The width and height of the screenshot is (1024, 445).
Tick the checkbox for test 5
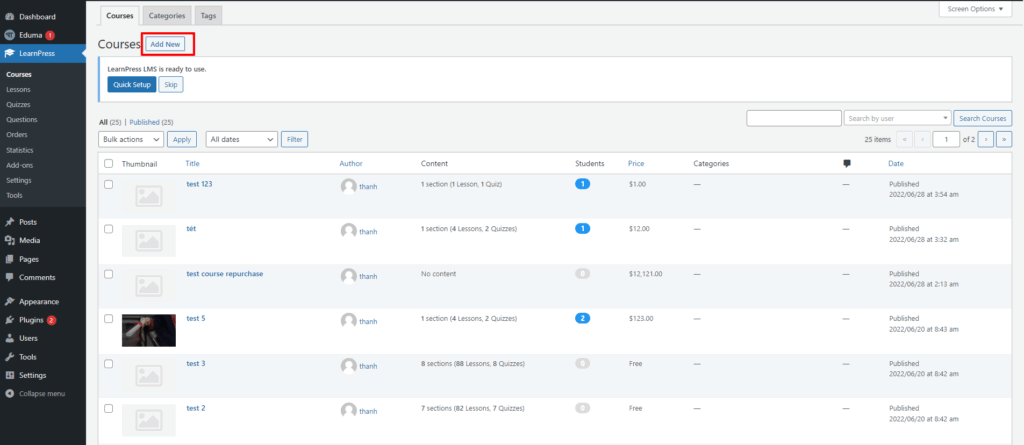[x=108, y=318]
